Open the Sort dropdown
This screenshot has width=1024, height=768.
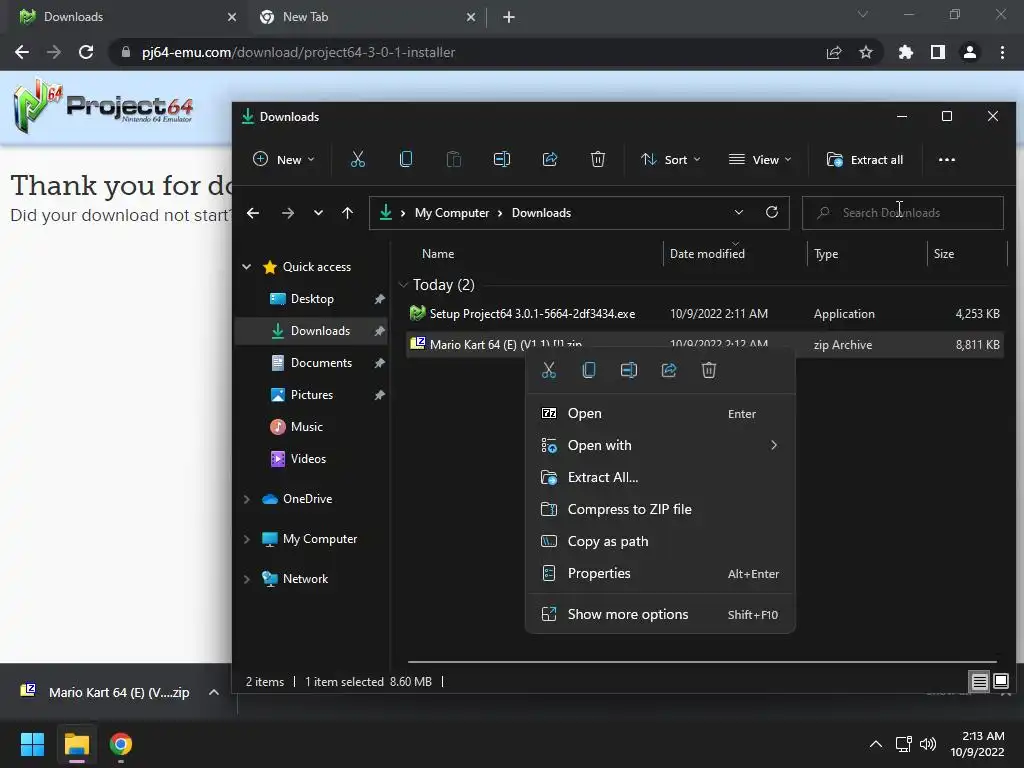(x=671, y=159)
